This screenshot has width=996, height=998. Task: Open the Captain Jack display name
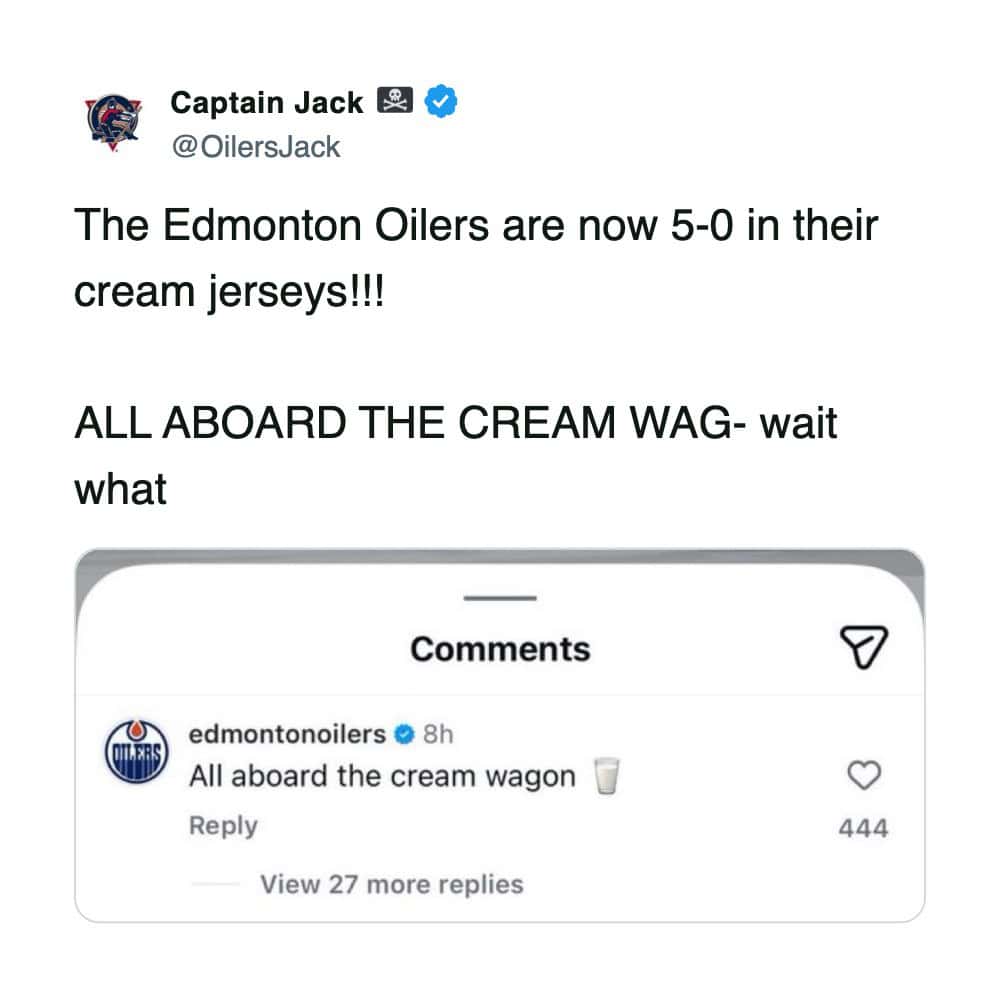267,102
